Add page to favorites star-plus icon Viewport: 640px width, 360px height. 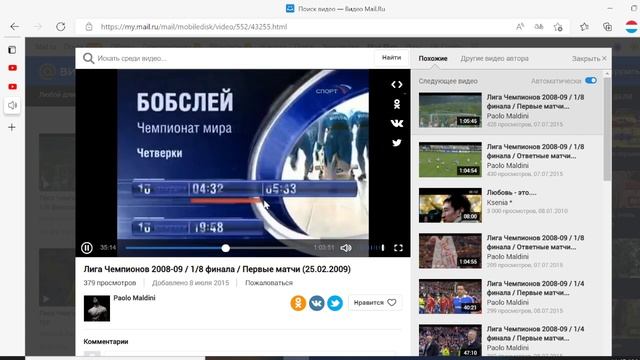558,27
